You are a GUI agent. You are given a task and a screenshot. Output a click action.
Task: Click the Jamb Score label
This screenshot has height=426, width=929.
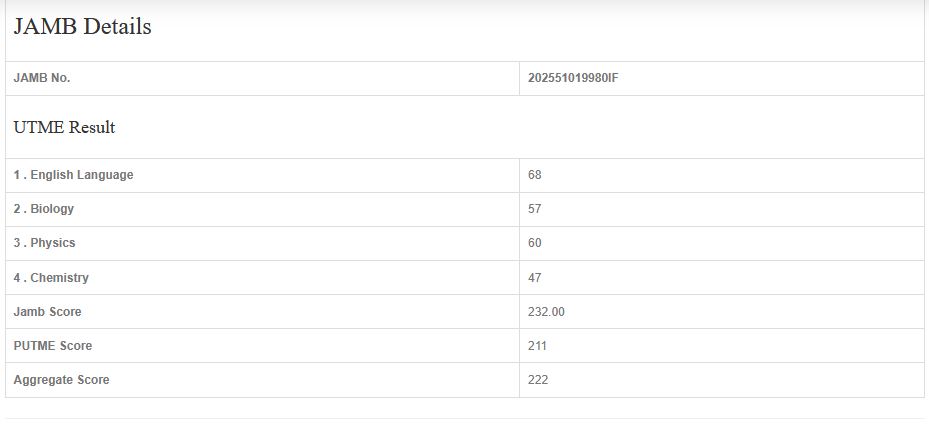pyautogui.click(x=47, y=311)
